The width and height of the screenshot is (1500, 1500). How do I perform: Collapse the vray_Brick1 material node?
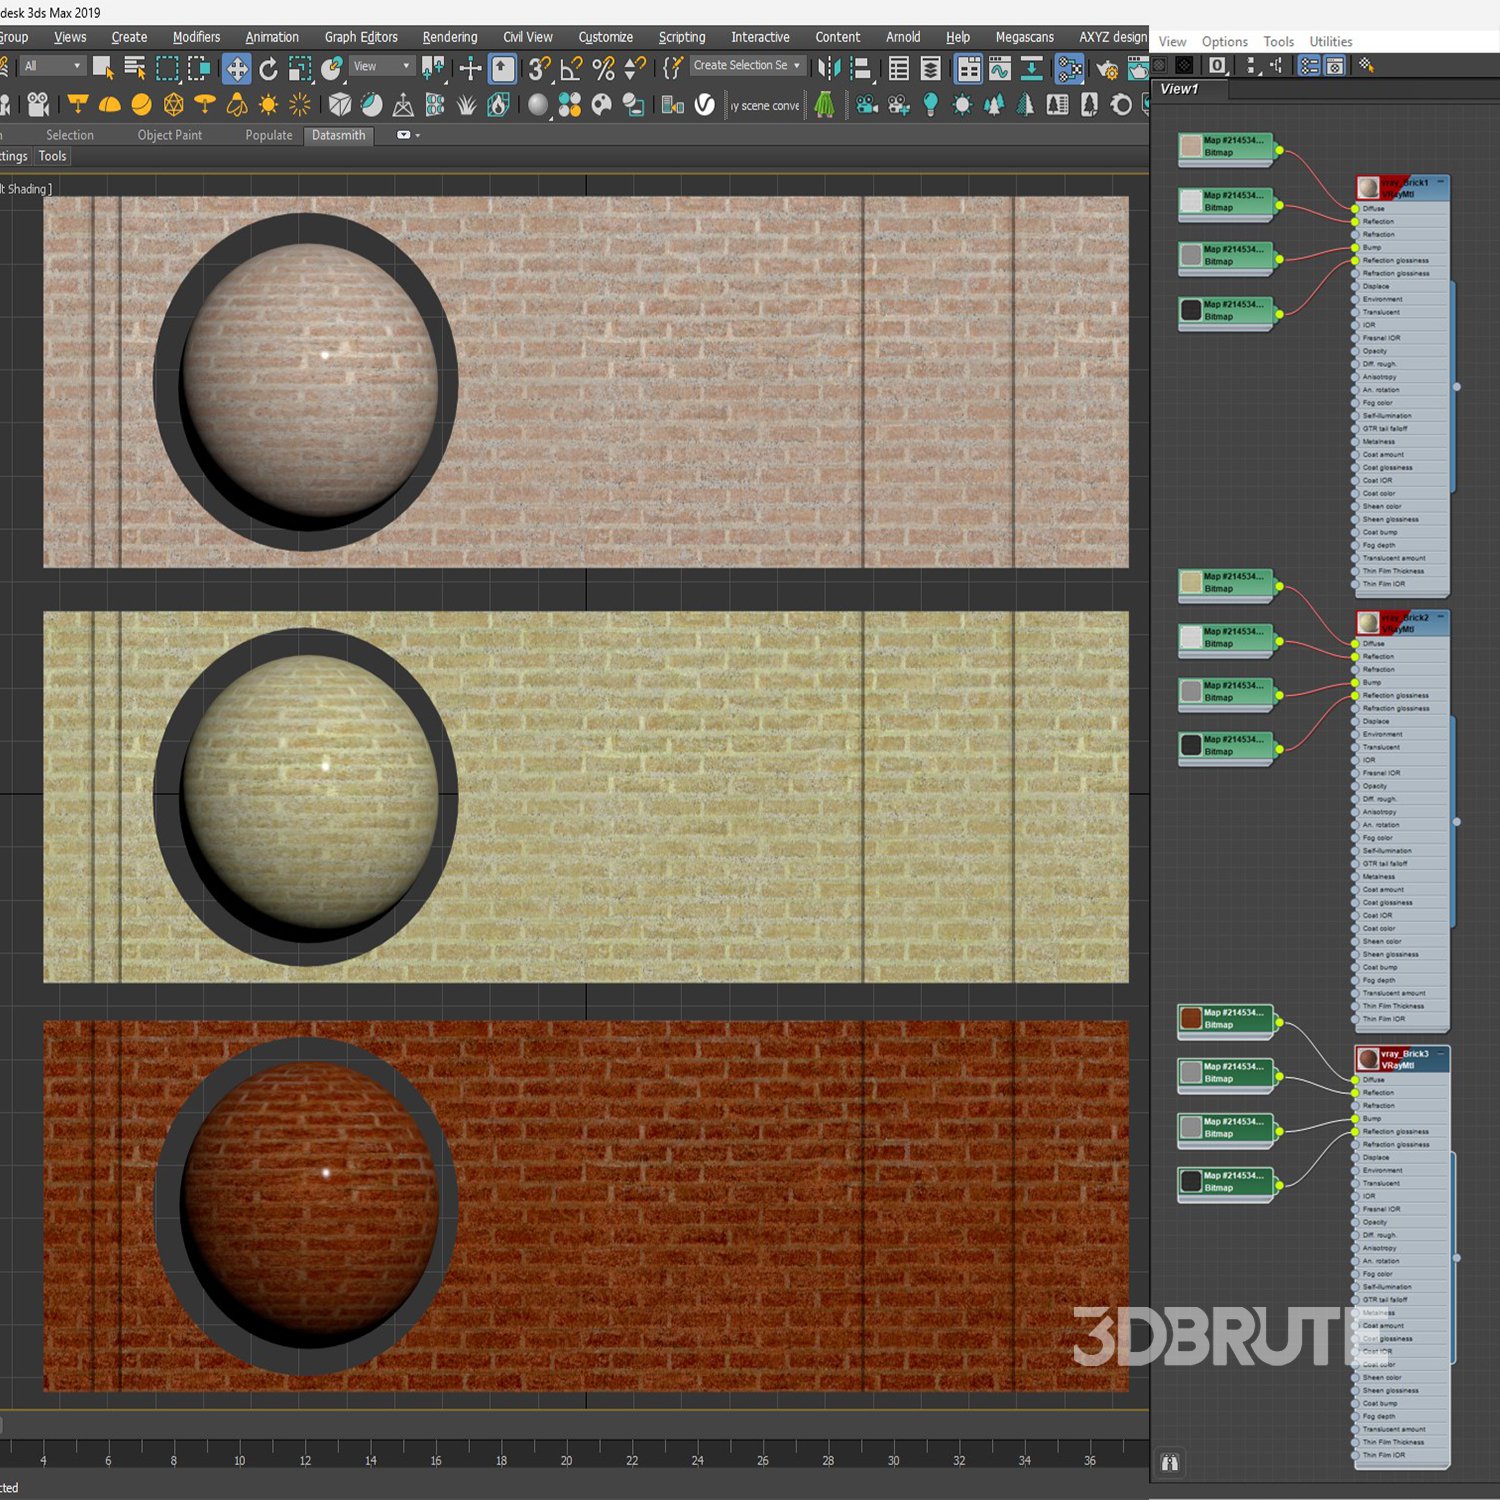pos(1440,183)
